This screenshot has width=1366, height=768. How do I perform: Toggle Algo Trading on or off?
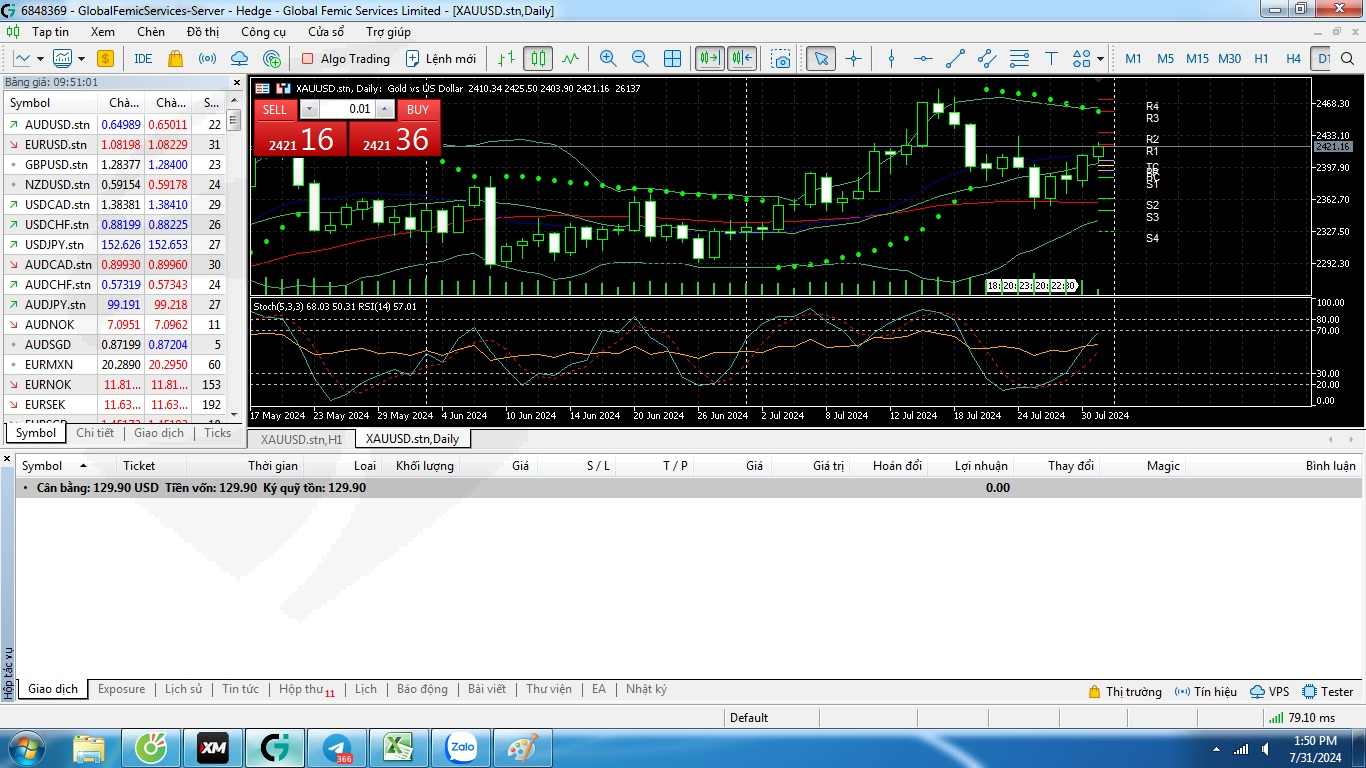[345, 59]
